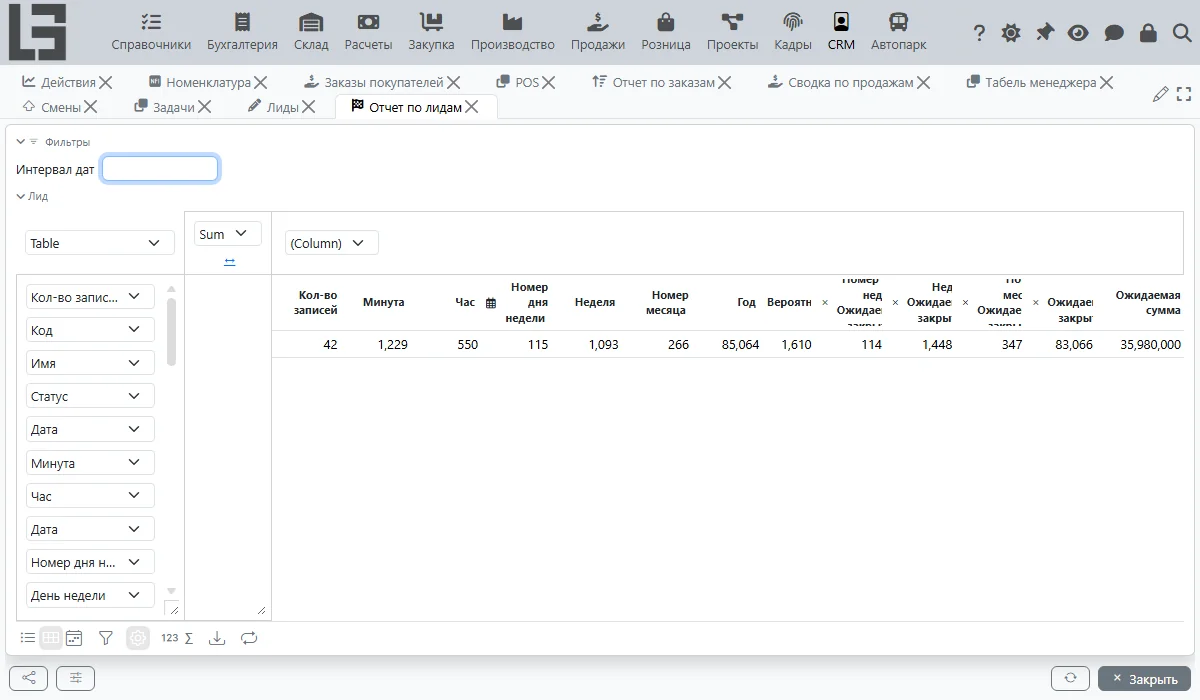Expand the День недели field dropdown

[x=90, y=595]
